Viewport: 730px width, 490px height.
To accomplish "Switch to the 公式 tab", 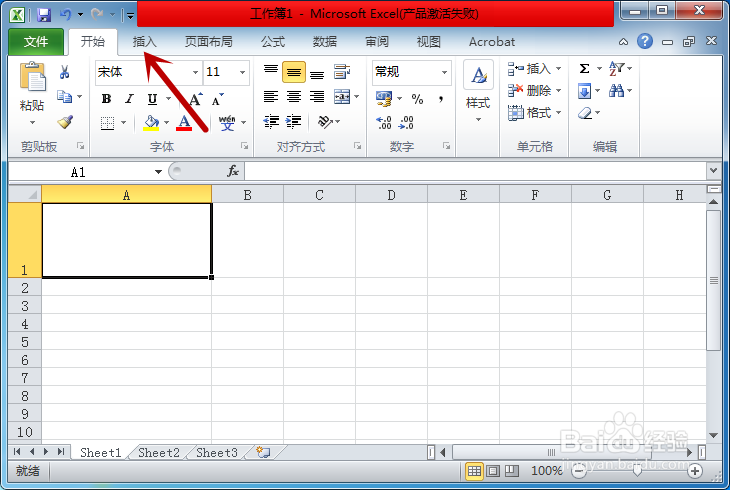I will 273,42.
